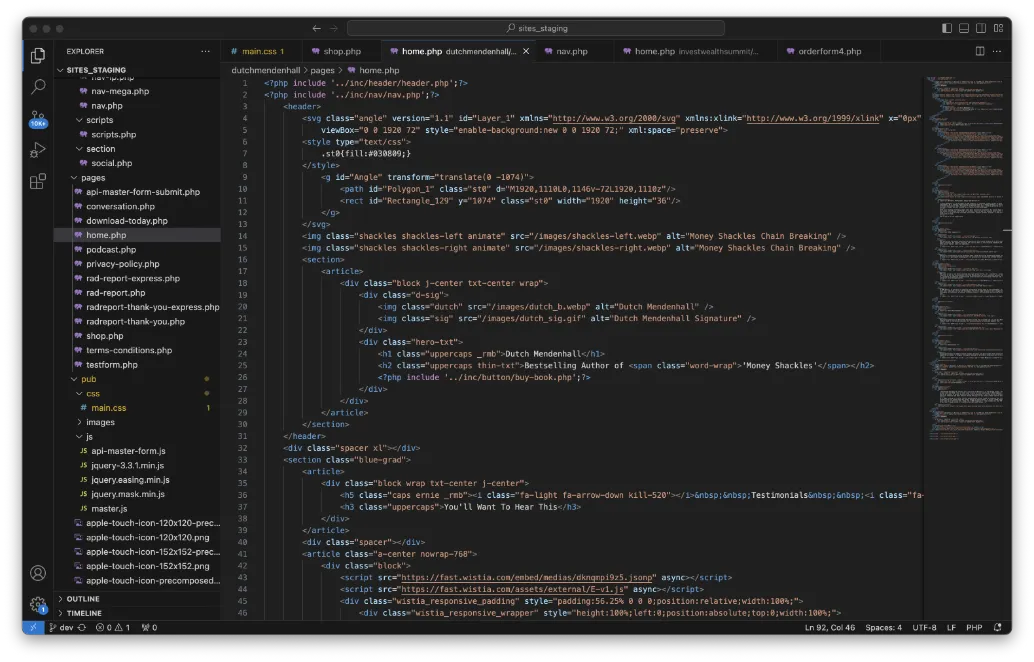1034x662 pixels.
Task: Click the sync icon beside the dev branch
Action: pyautogui.click(x=83, y=627)
